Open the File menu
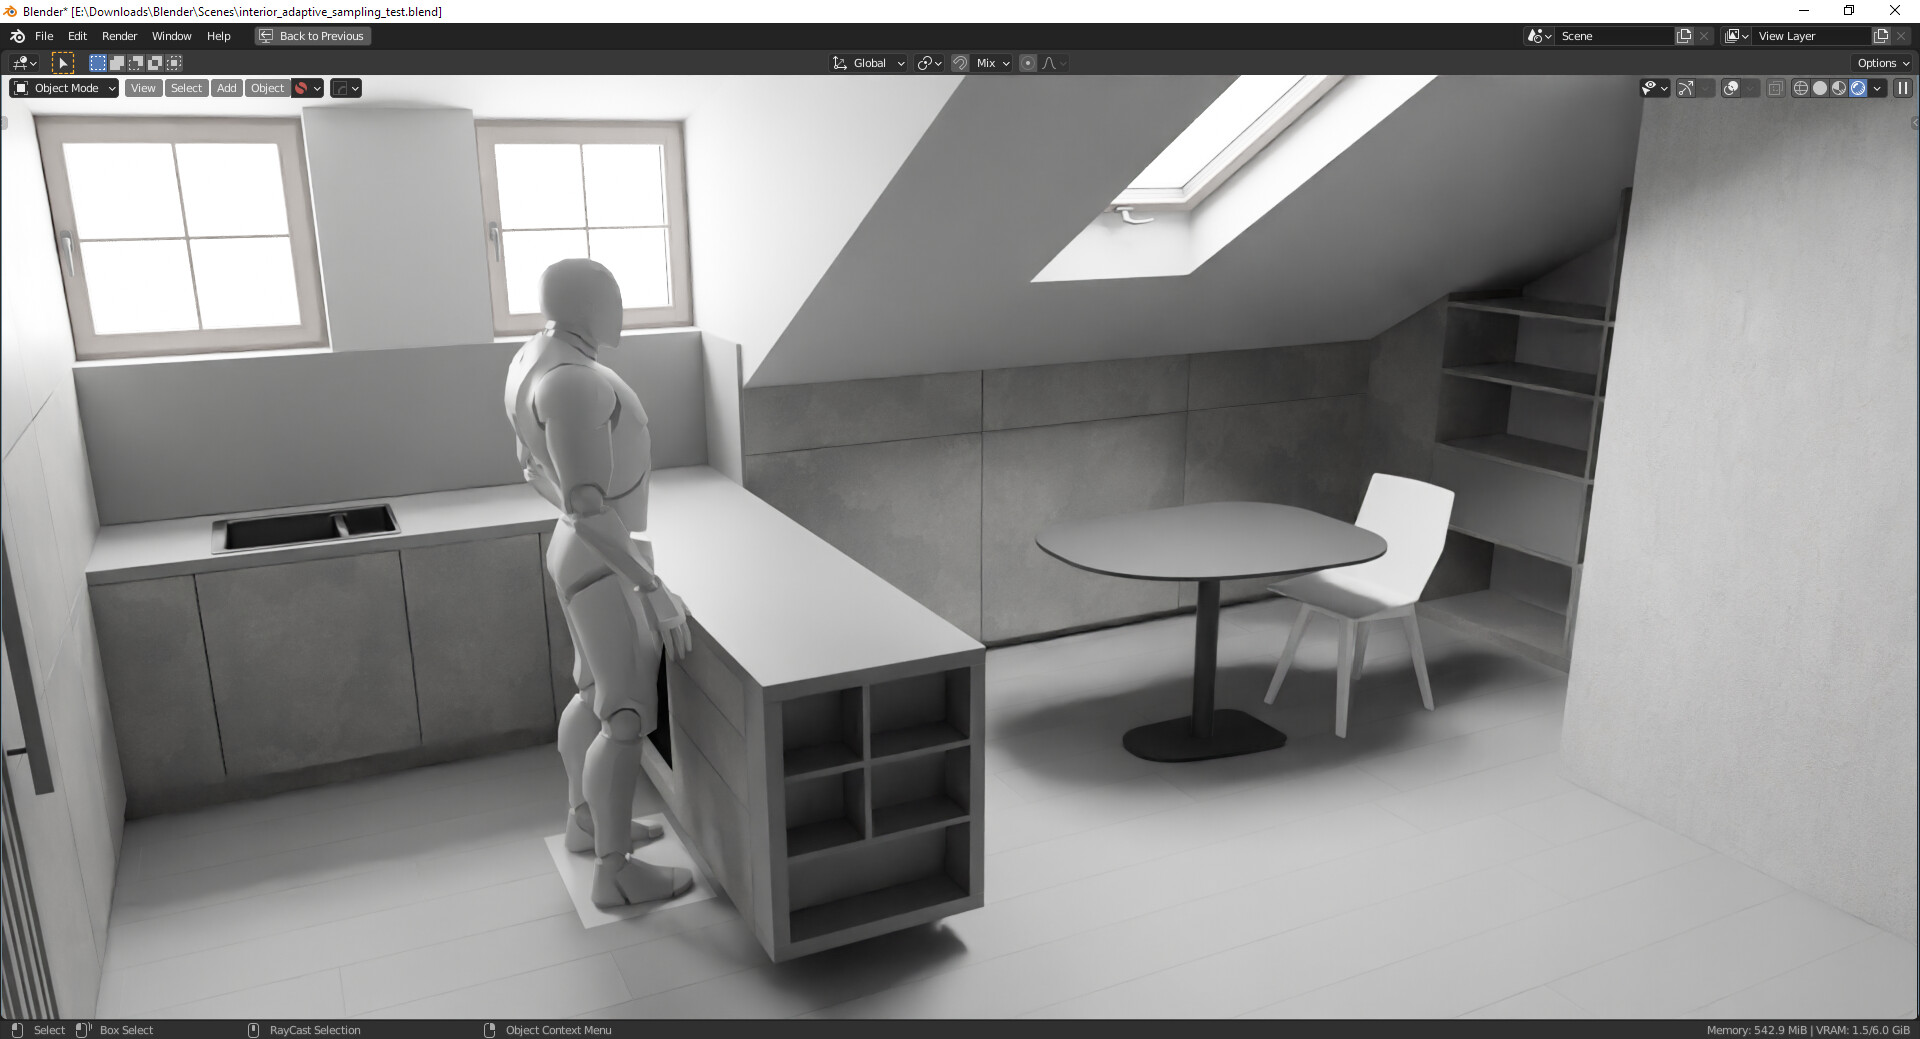The width and height of the screenshot is (1920, 1039). tap(44, 36)
